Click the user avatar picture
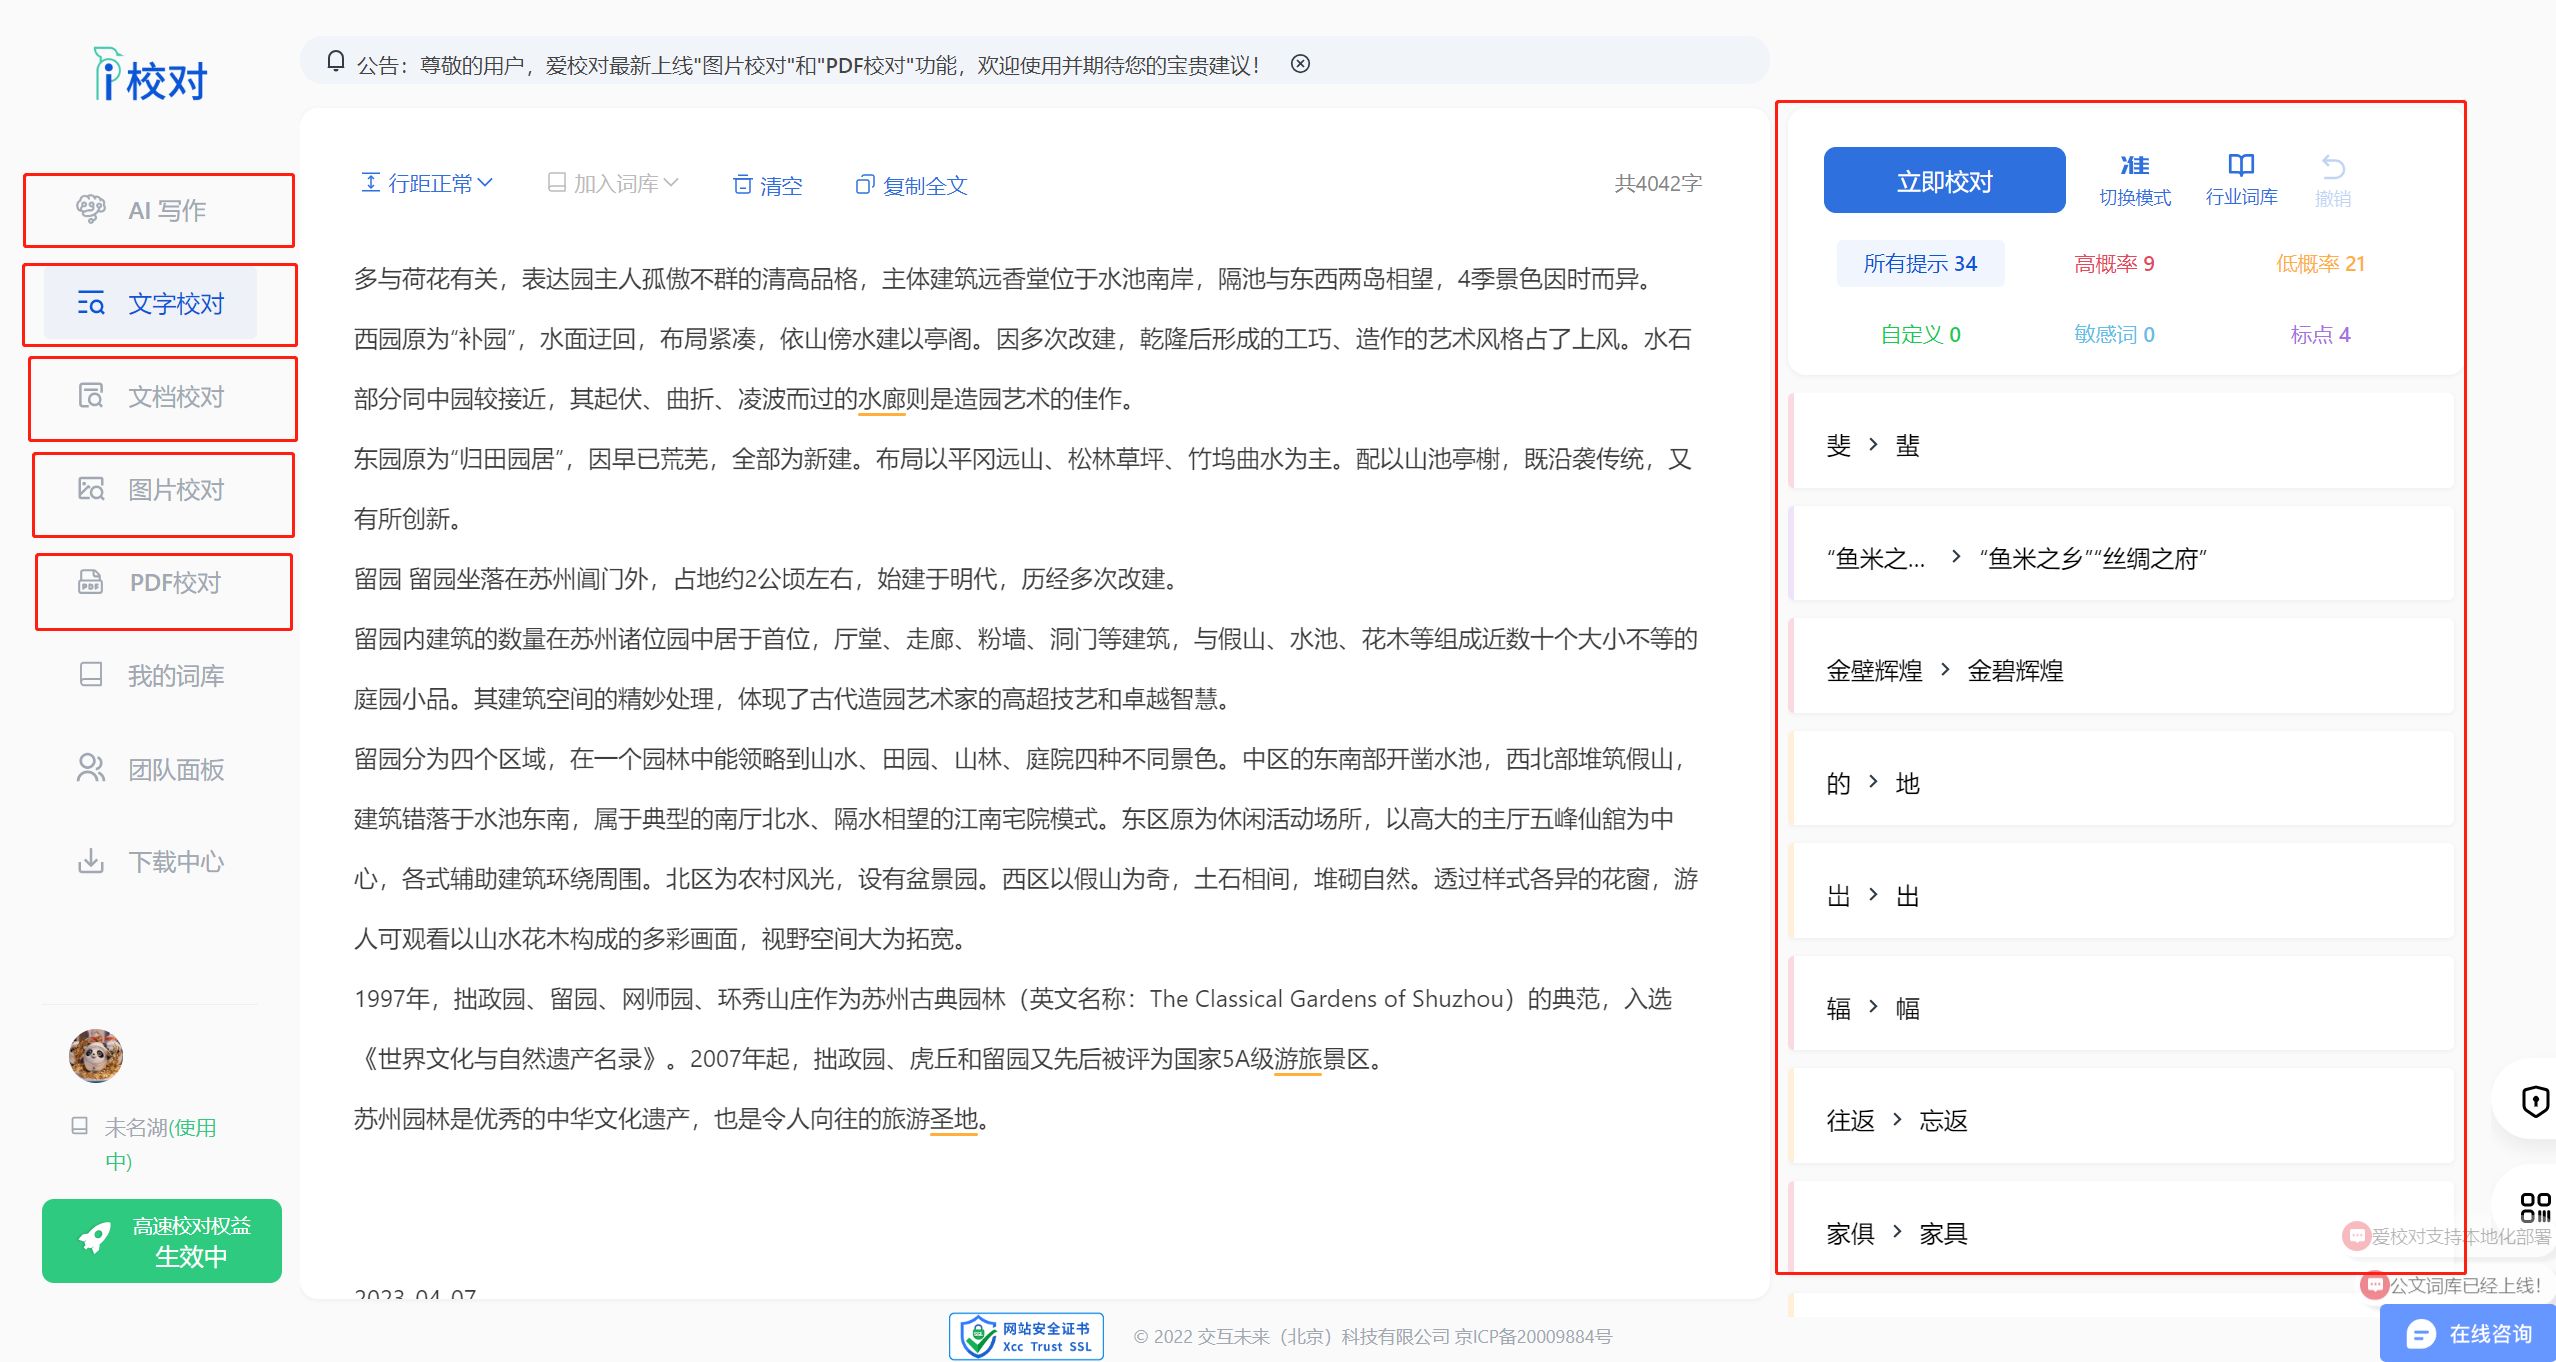The width and height of the screenshot is (2556, 1362). [96, 1056]
